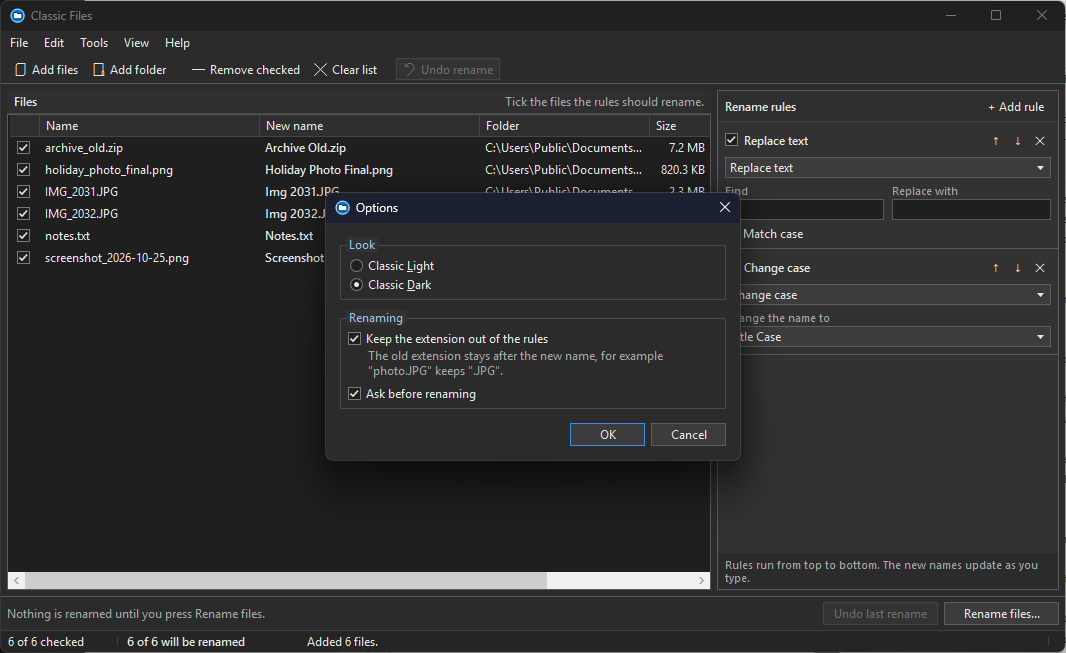Click new name Archive Old.zip

[305, 147]
